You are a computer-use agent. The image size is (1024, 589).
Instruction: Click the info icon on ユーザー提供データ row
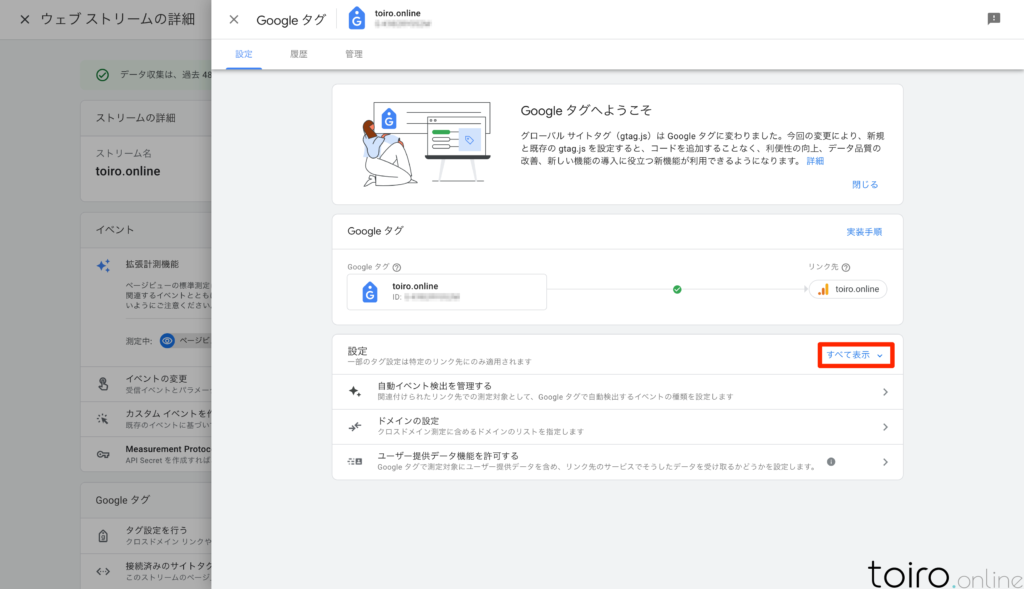pyautogui.click(x=831, y=462)
